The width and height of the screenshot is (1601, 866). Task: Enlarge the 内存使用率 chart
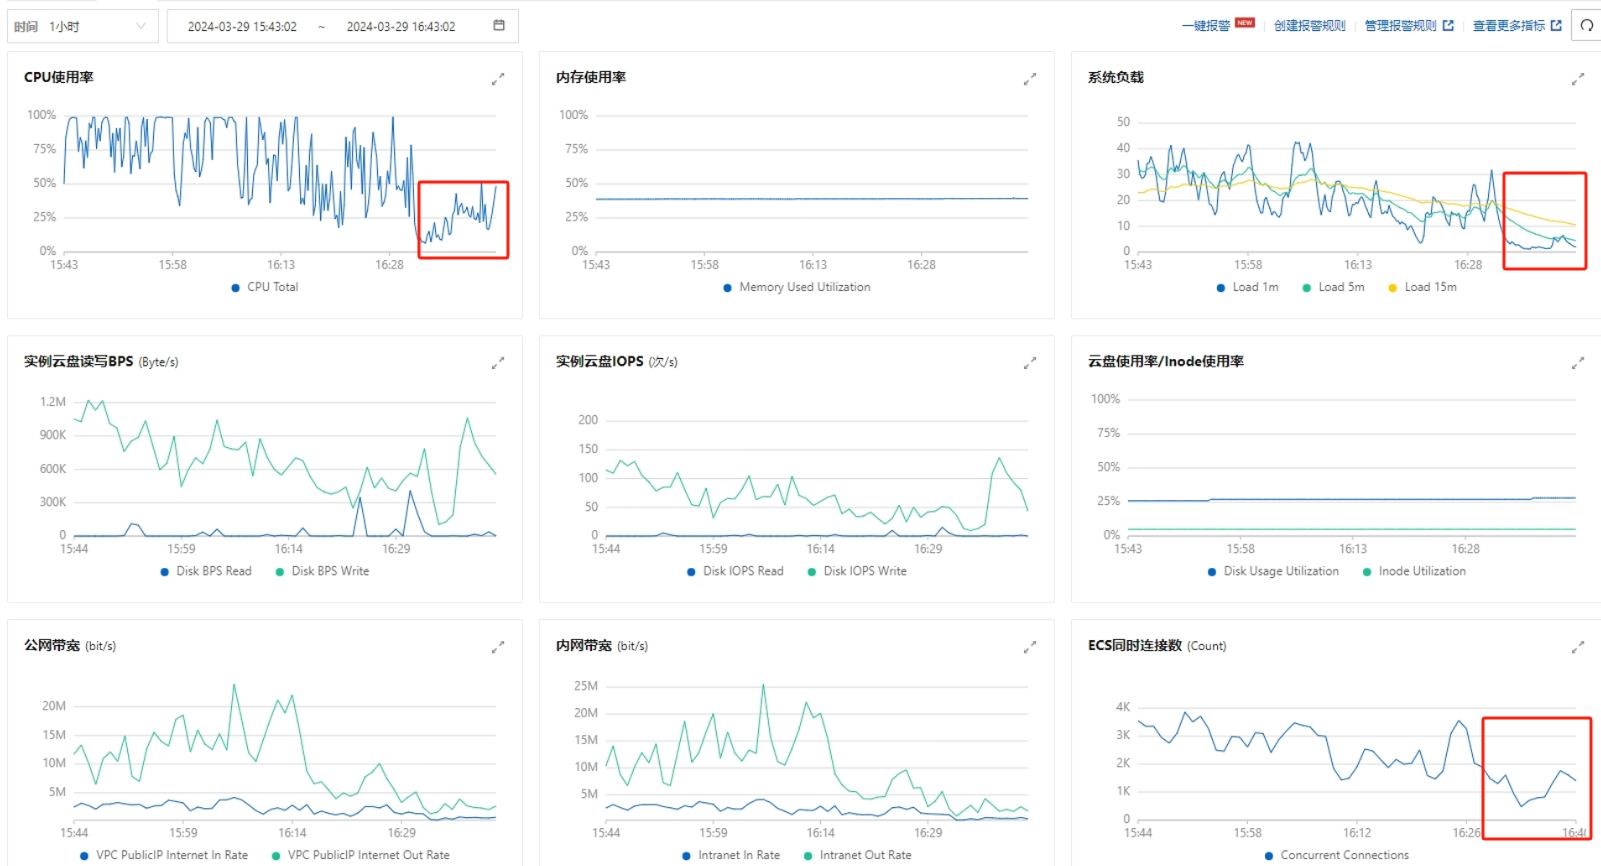pyautogui.click(x=1030, y=79)
